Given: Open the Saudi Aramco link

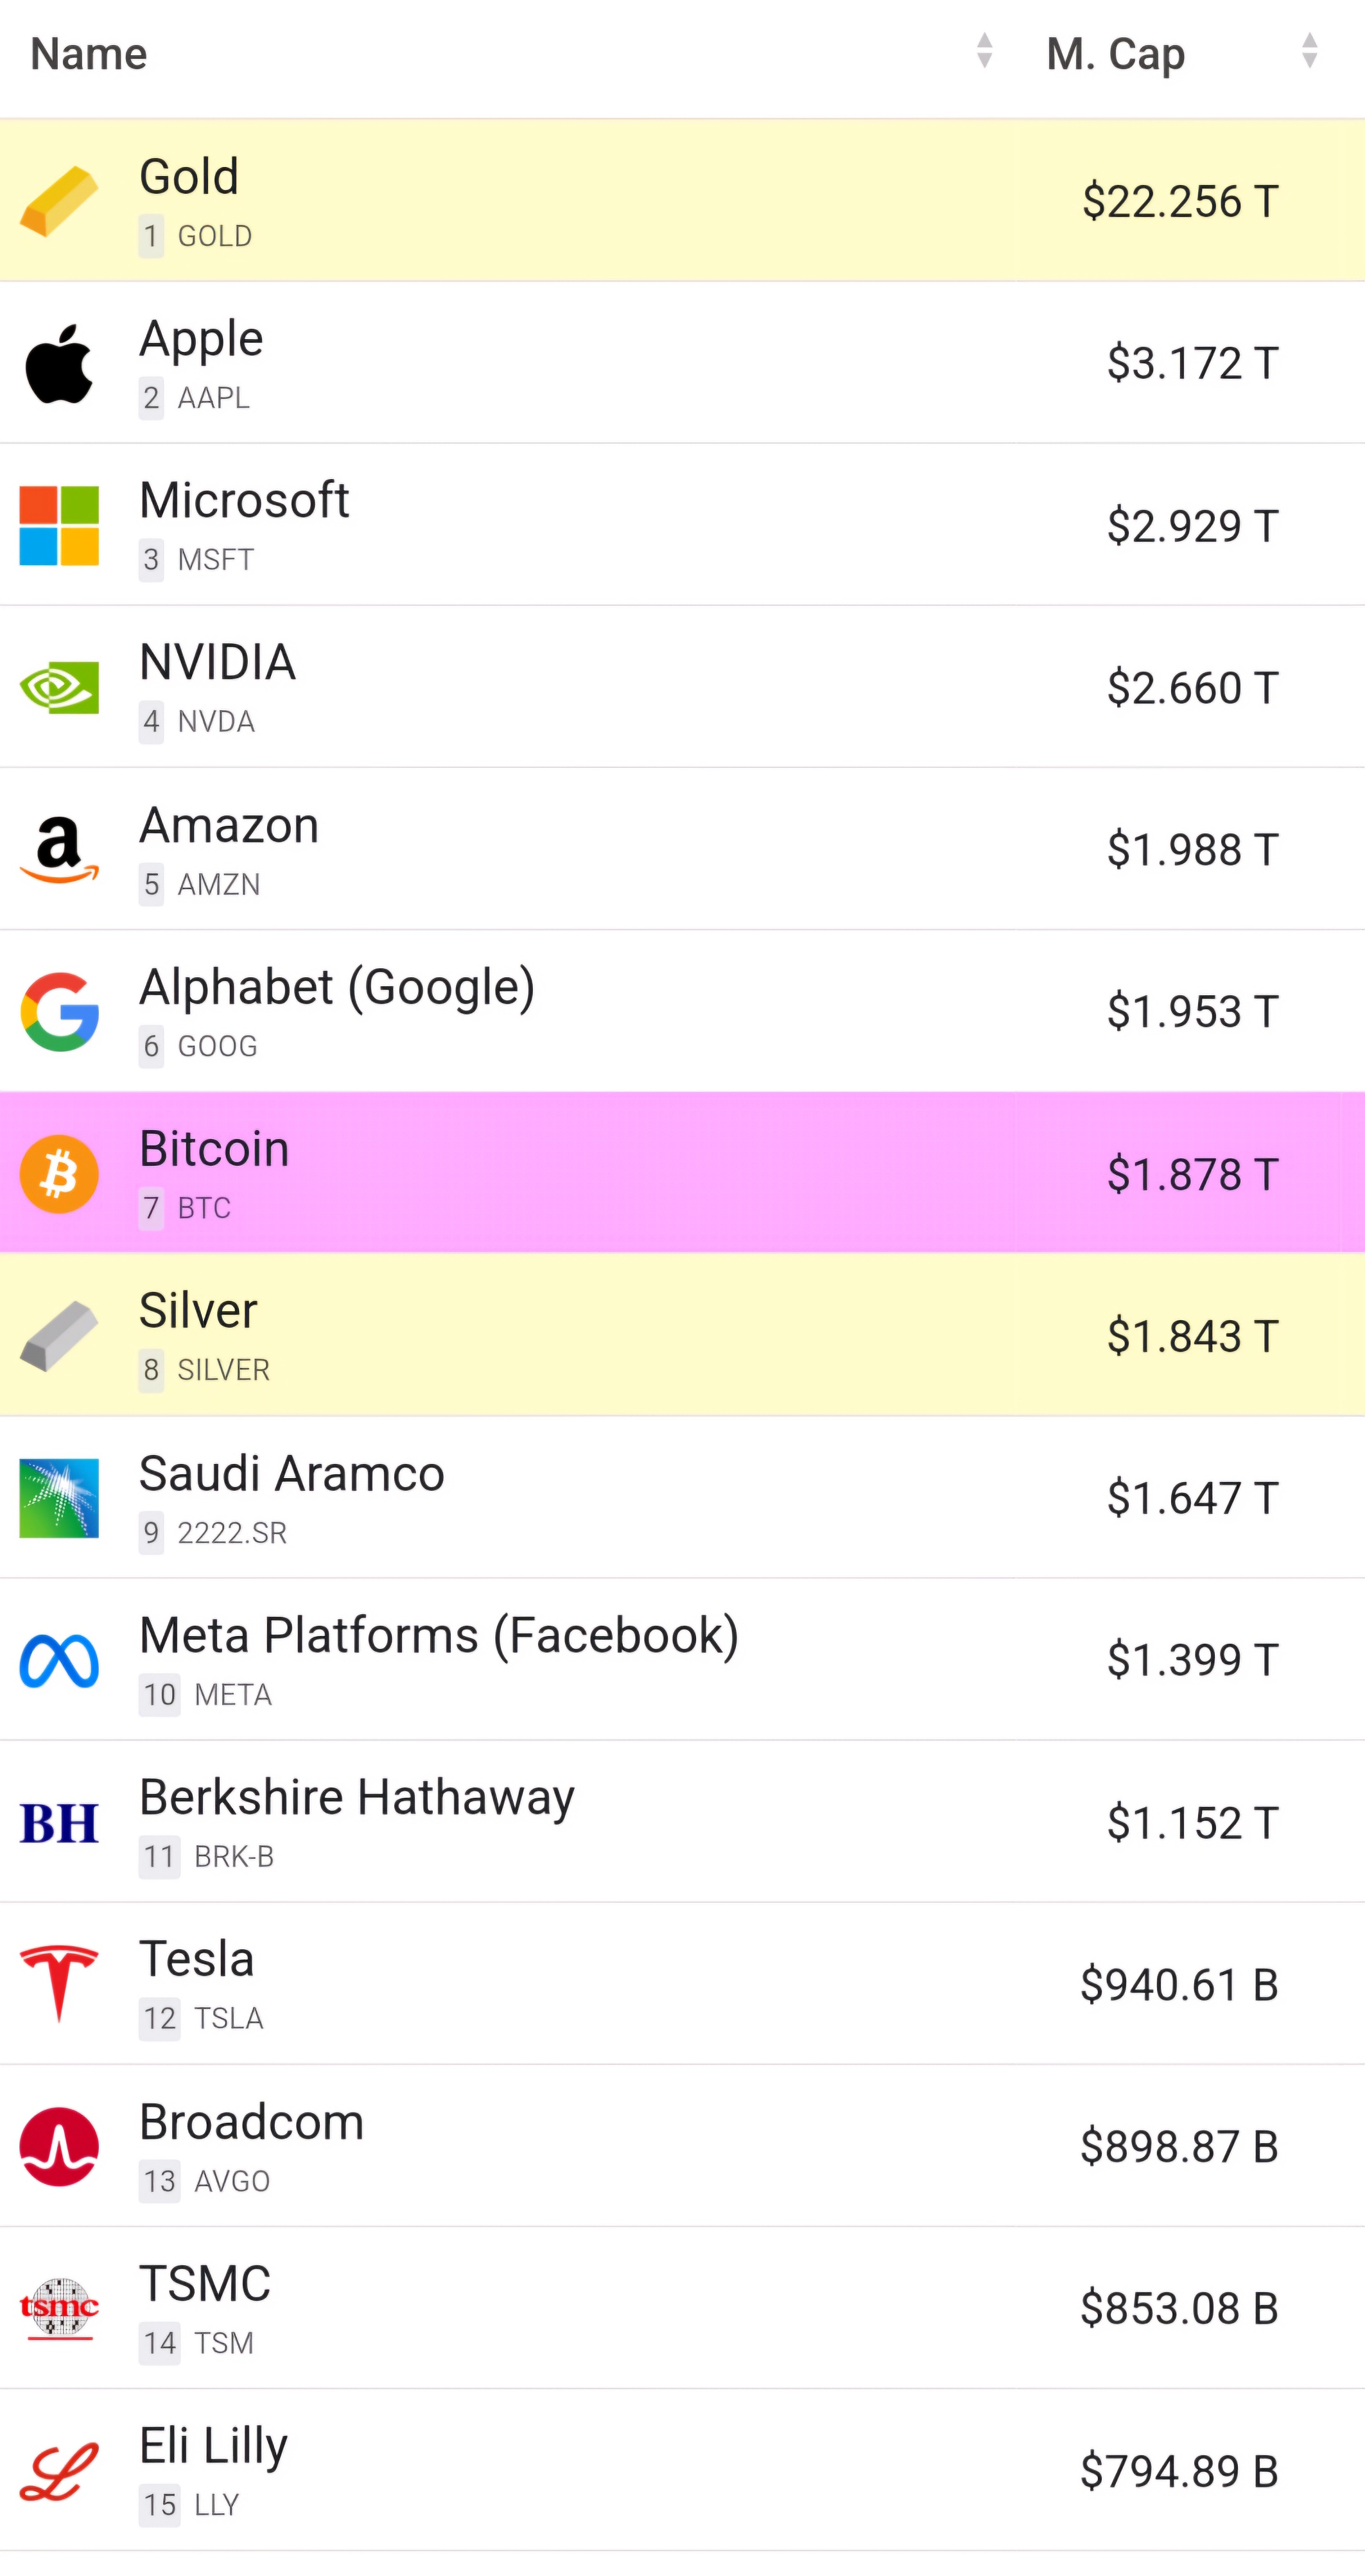Looking at the screenshot, I should pyautogui.click(x=291, y=1473).
